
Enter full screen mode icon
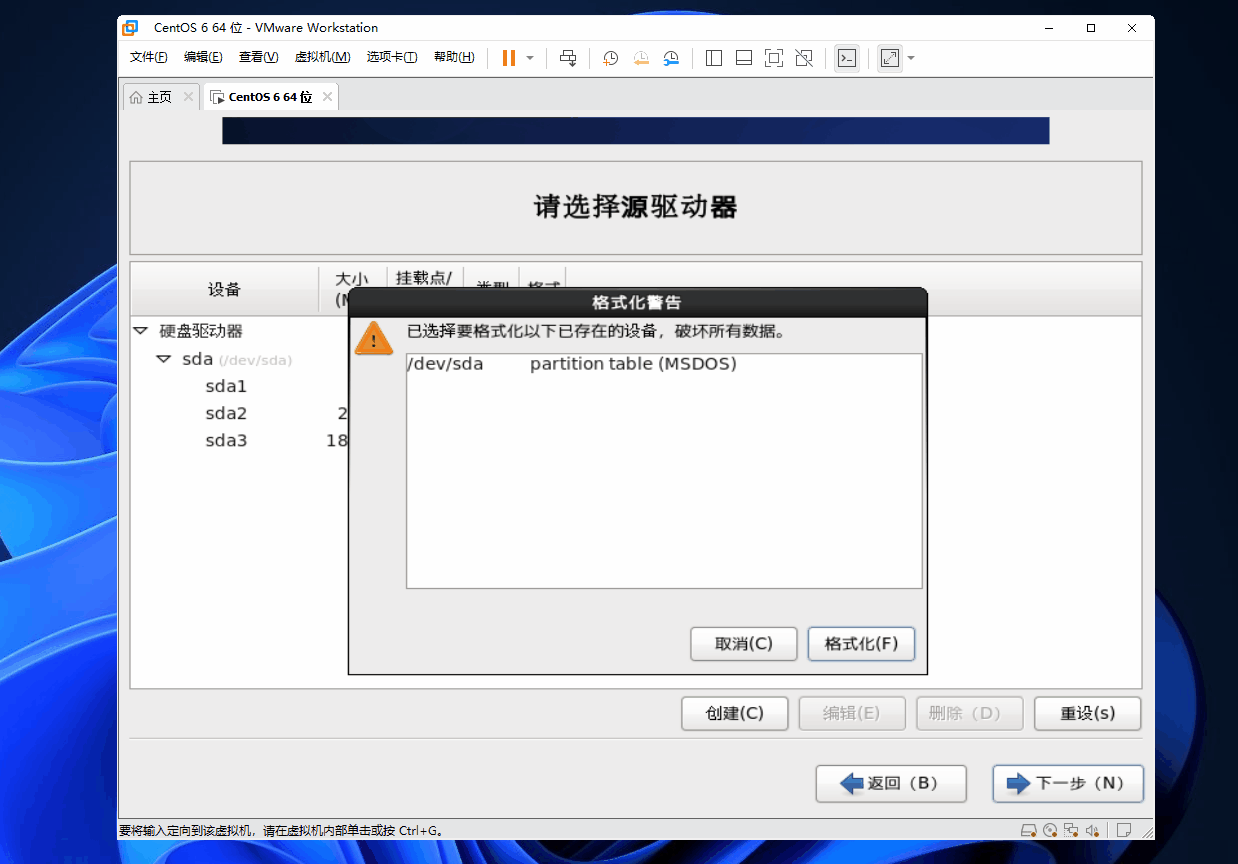coord(773,58)
